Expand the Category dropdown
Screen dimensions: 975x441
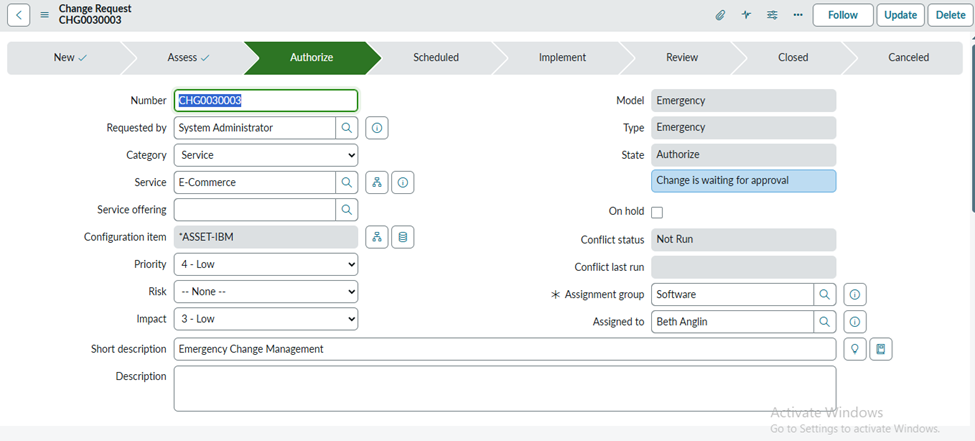[x=266, y=155]
